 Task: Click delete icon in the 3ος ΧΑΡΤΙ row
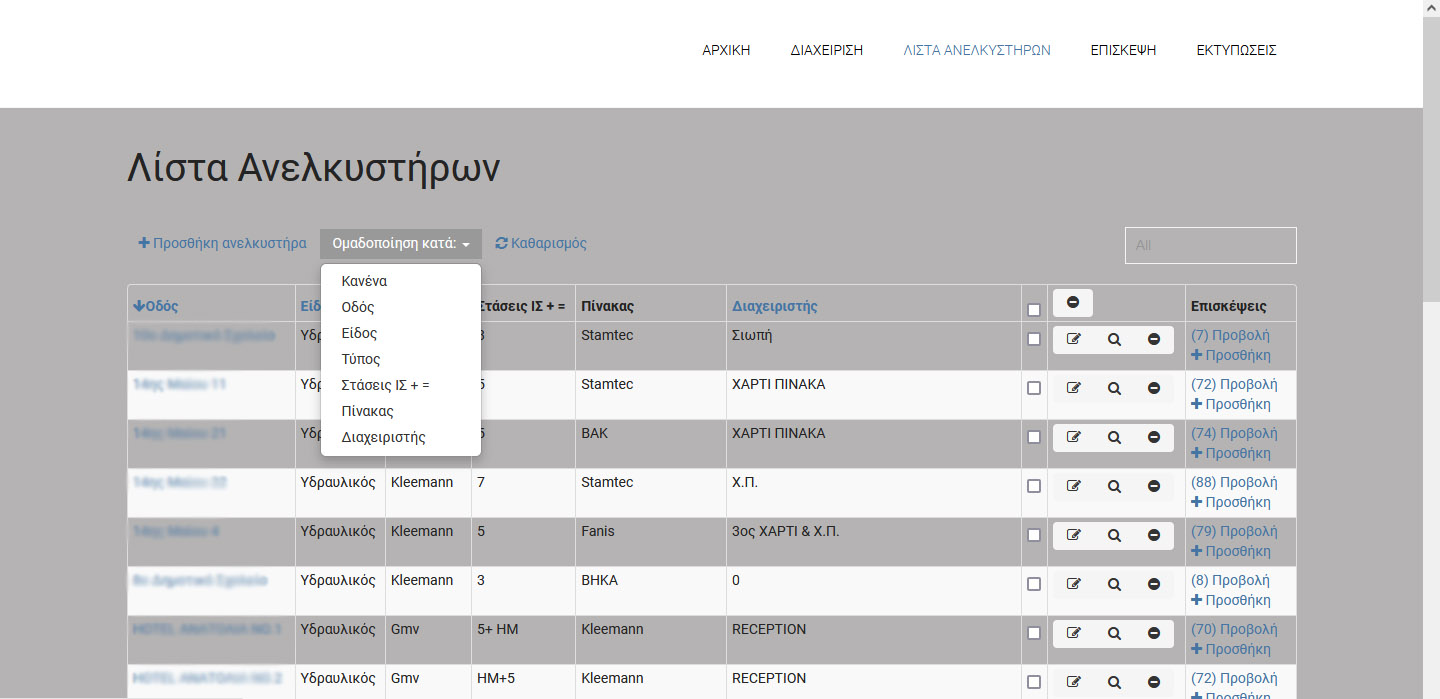[1153, 535]
